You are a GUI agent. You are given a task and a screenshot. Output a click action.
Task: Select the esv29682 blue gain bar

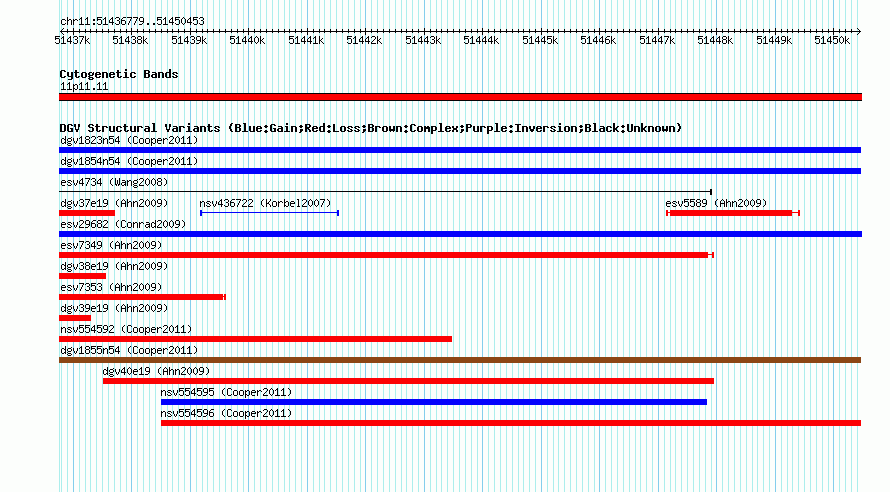460,234
